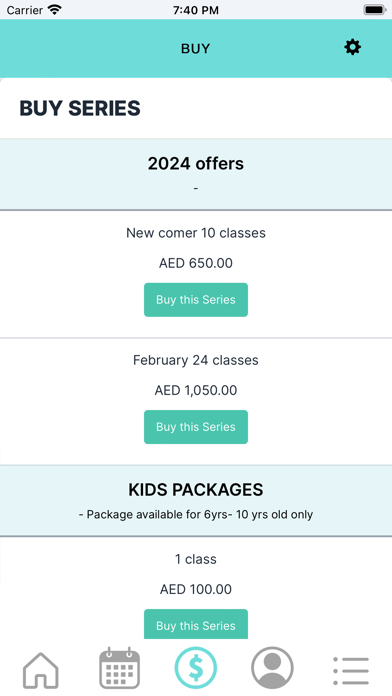
Task: Tap the BUY title in header
Action: (x=195, y=48)
